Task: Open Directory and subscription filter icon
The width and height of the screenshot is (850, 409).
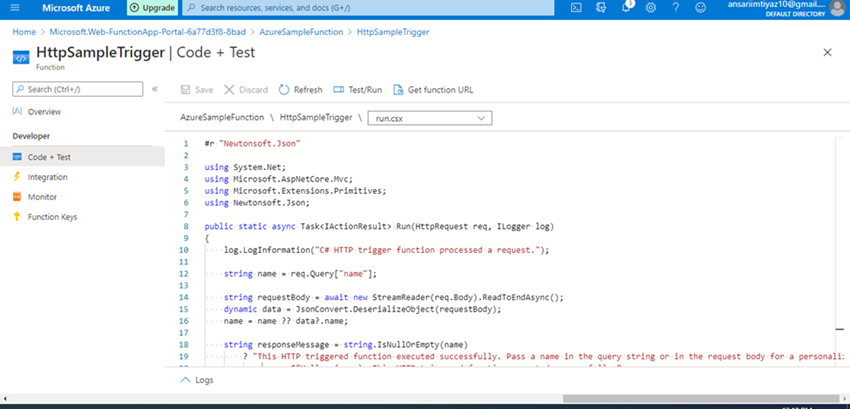Action: (x=600, y=8)
